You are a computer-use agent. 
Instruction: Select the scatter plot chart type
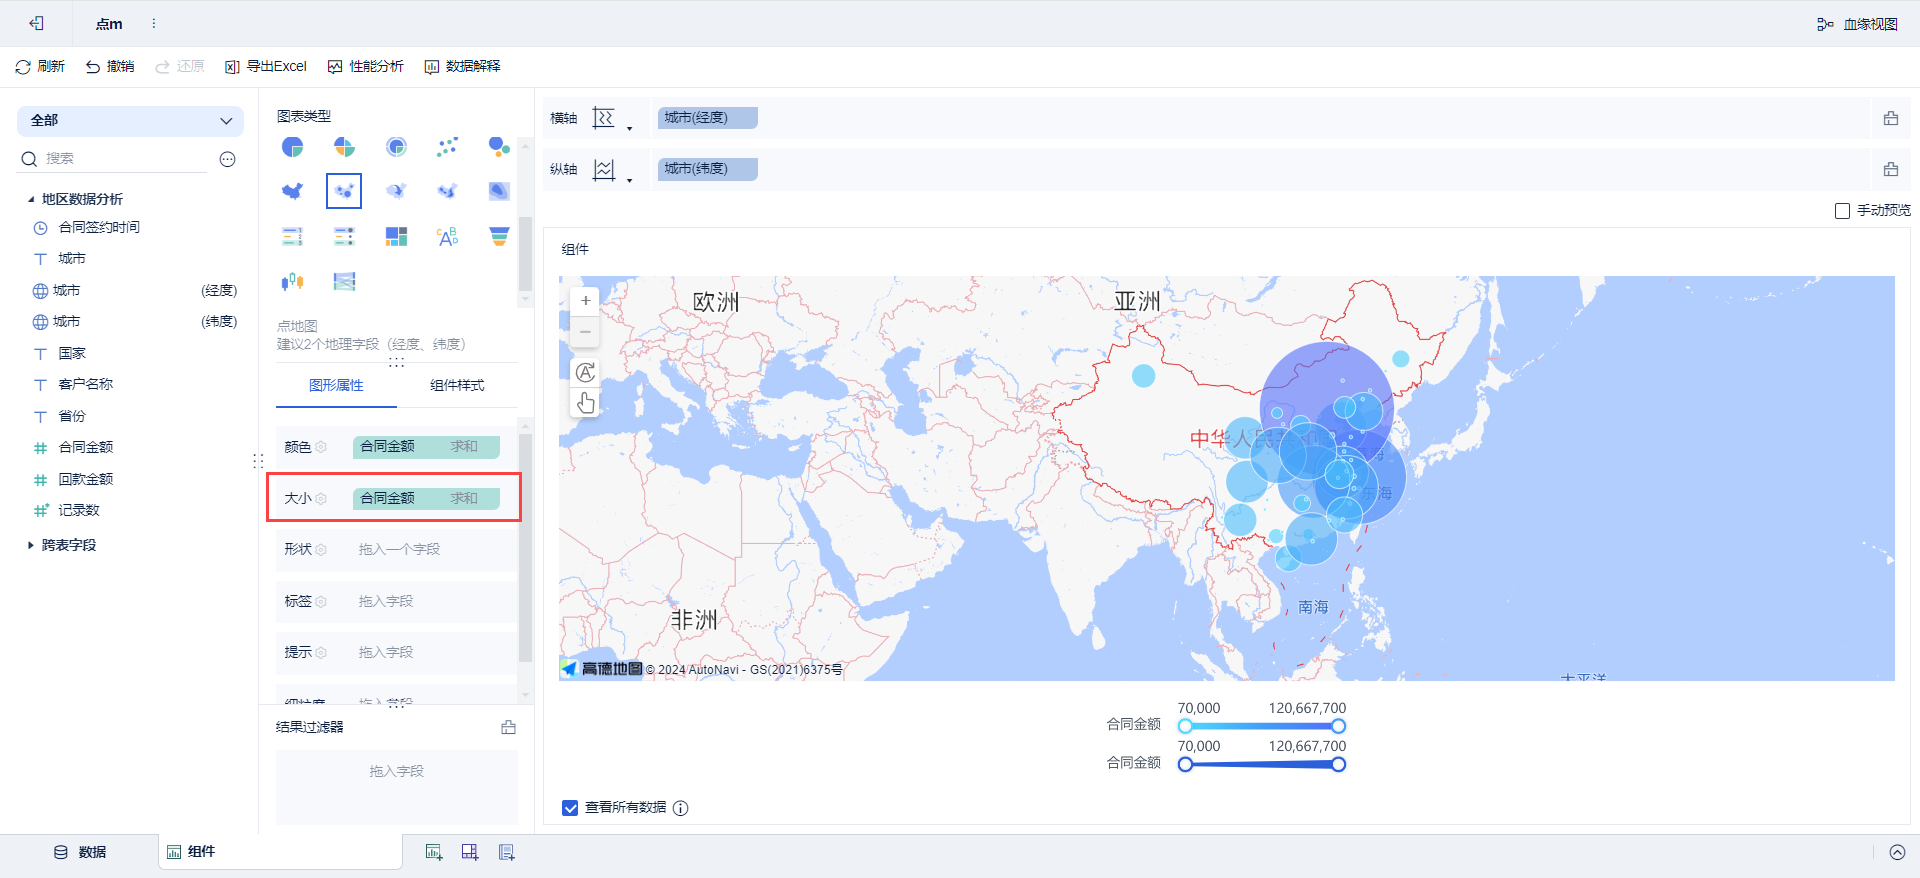click(447, 147)
